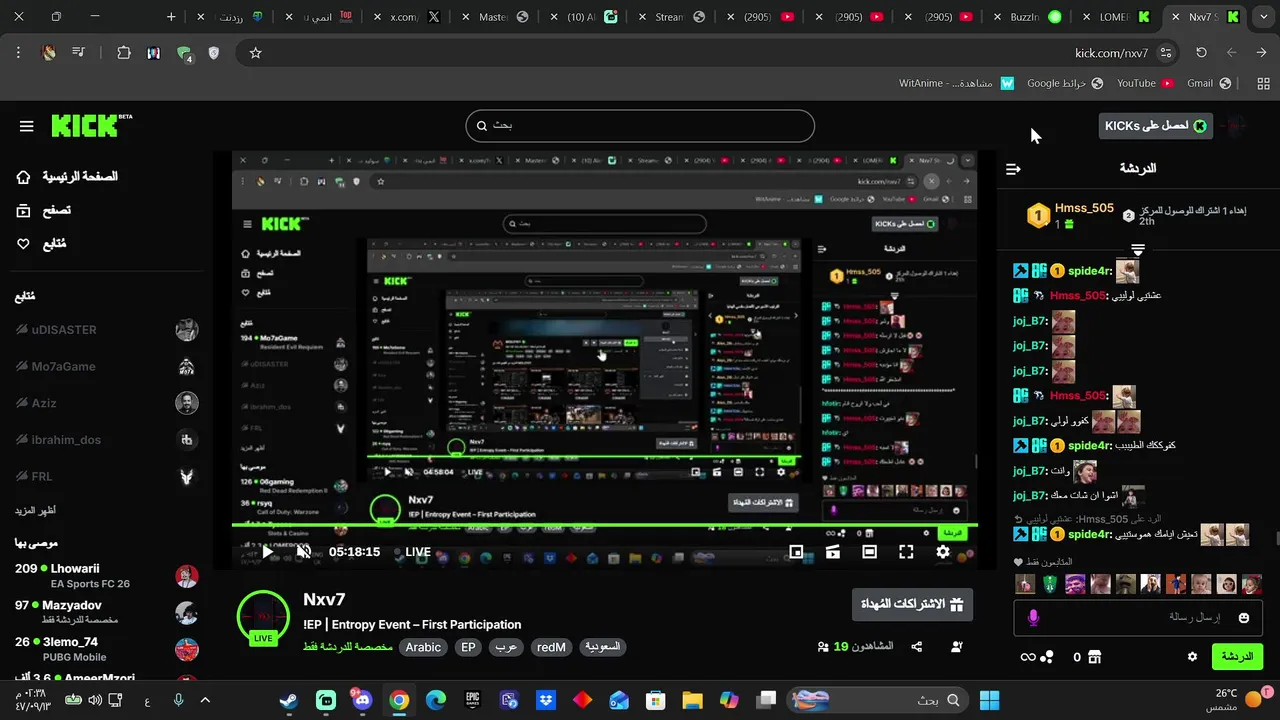Image resolution: width=1280 pixels, height=720 pixels.
Task: Open player settings gear
Action: point(943,551)
